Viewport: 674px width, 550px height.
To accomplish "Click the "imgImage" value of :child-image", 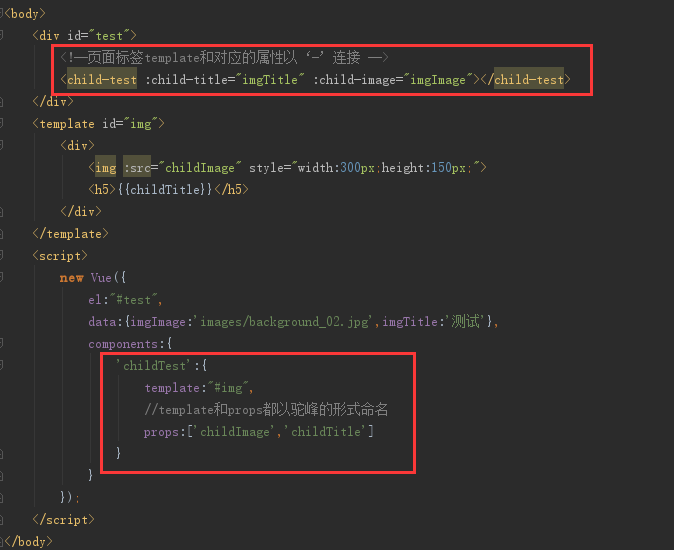I will (x=438, y=79).
